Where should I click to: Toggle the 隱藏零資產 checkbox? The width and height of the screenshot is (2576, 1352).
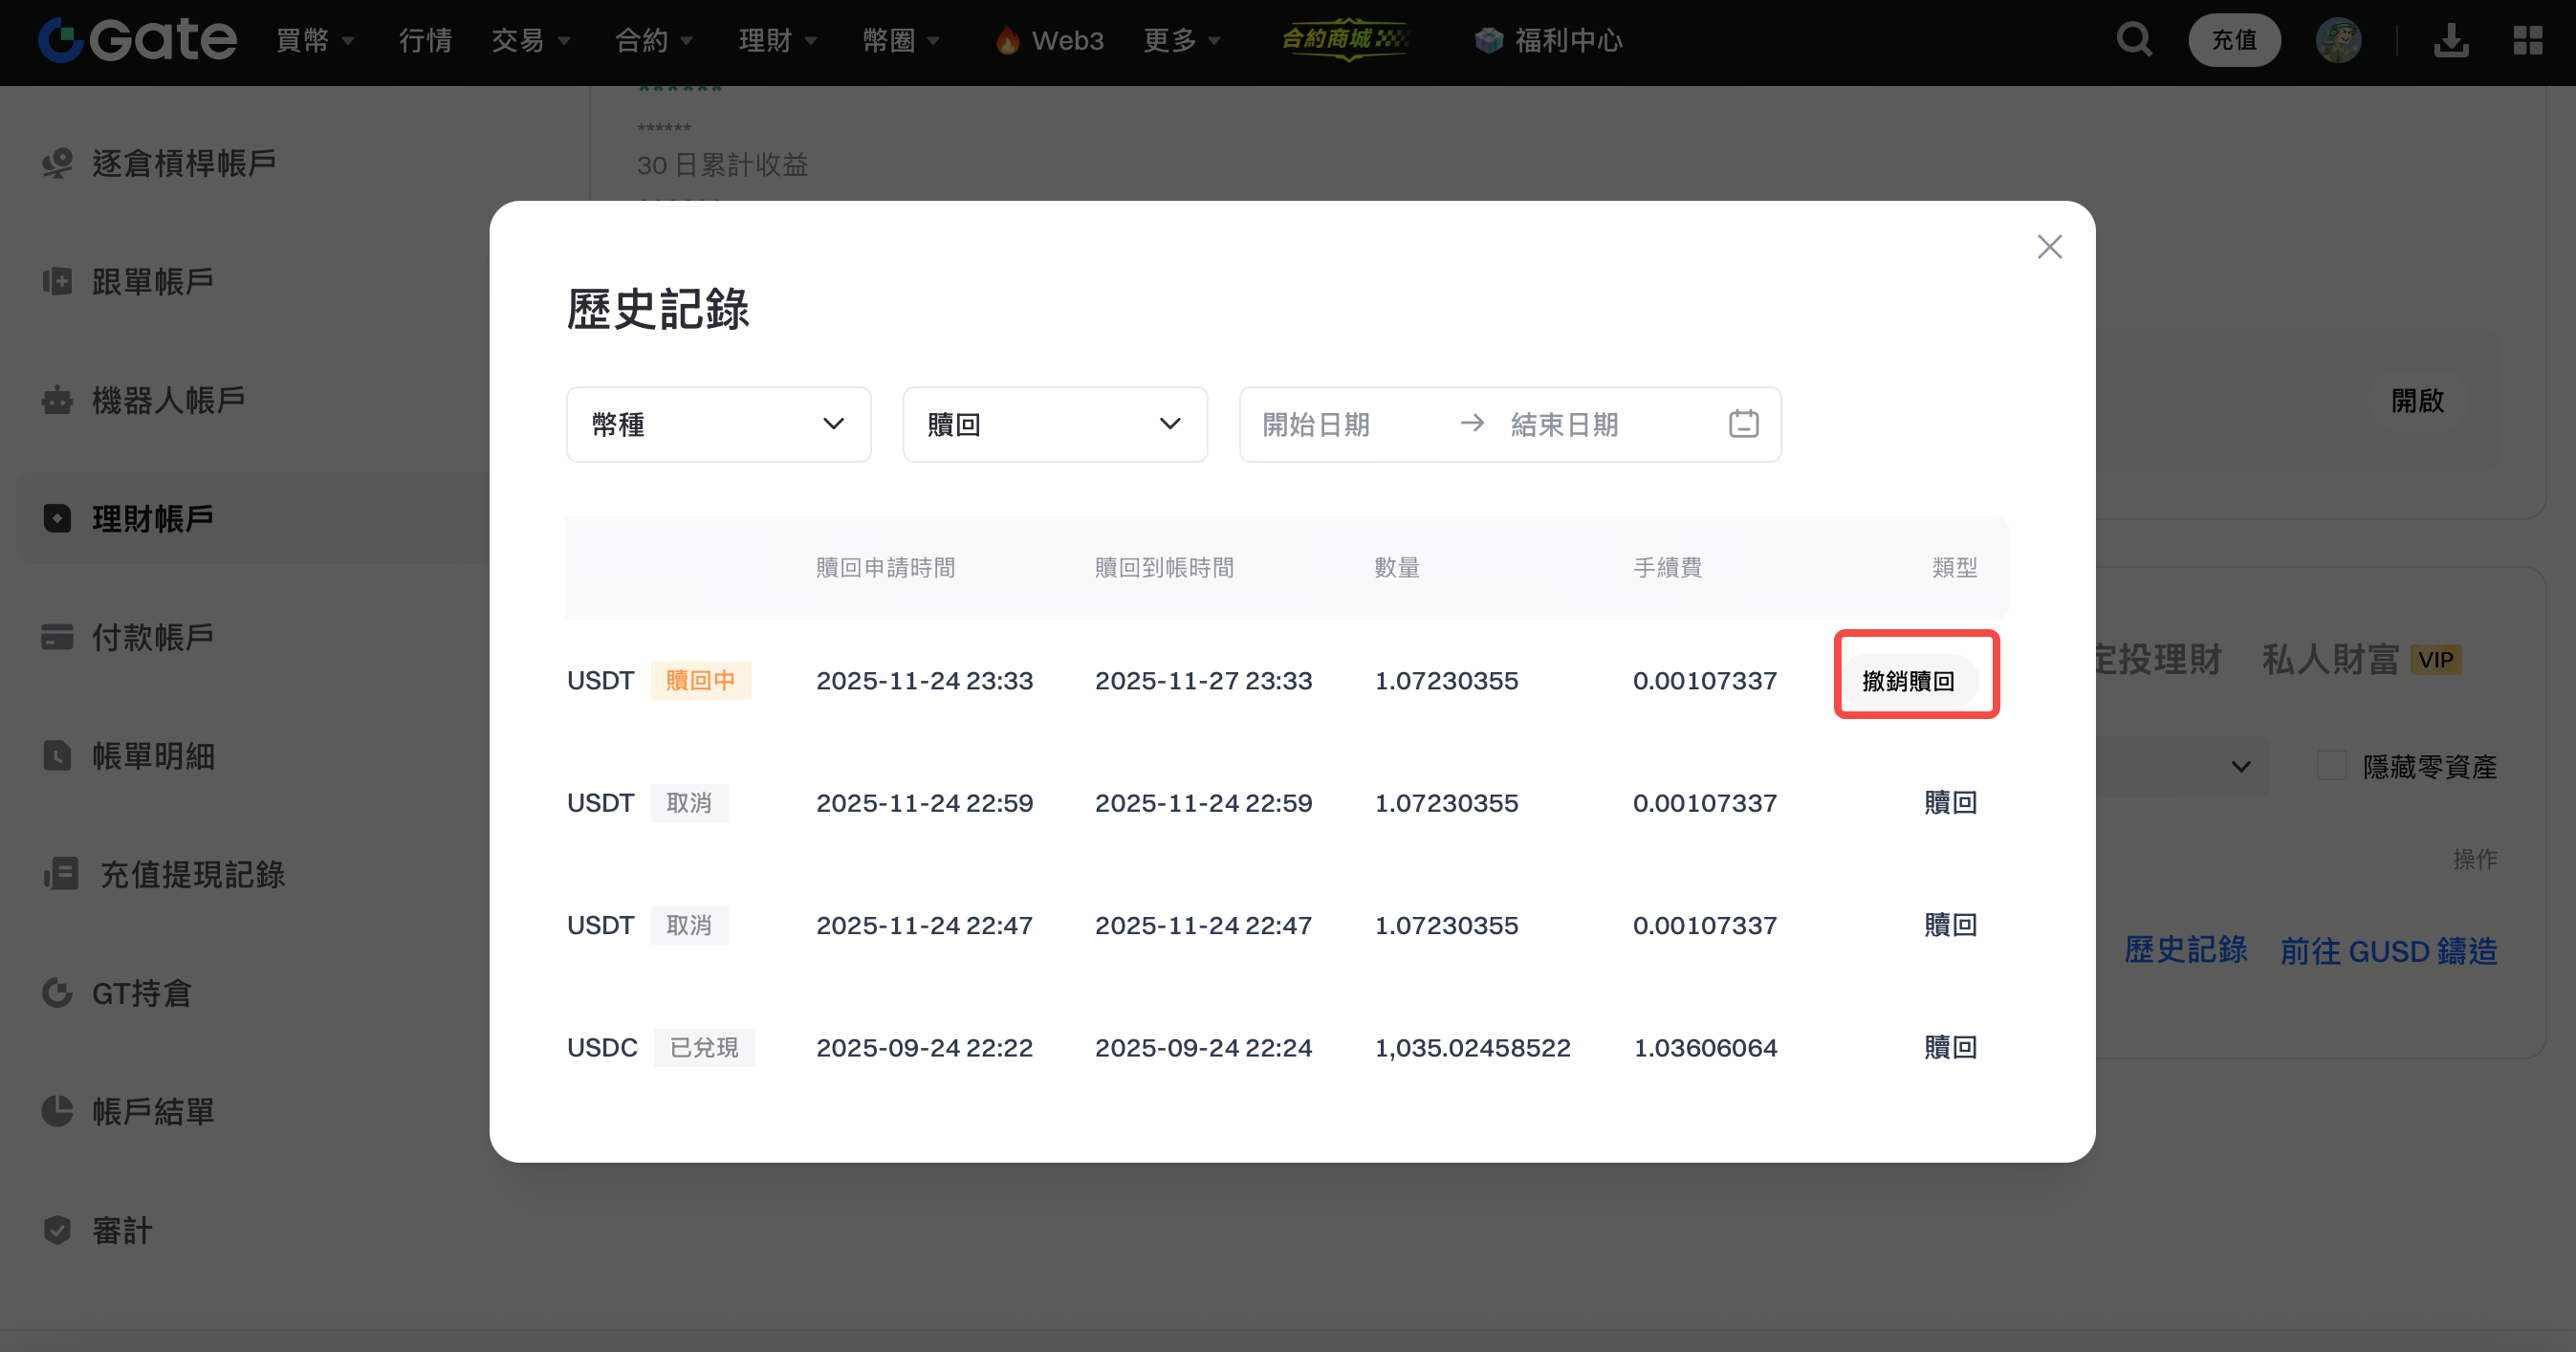click(x=2331, y=766)
